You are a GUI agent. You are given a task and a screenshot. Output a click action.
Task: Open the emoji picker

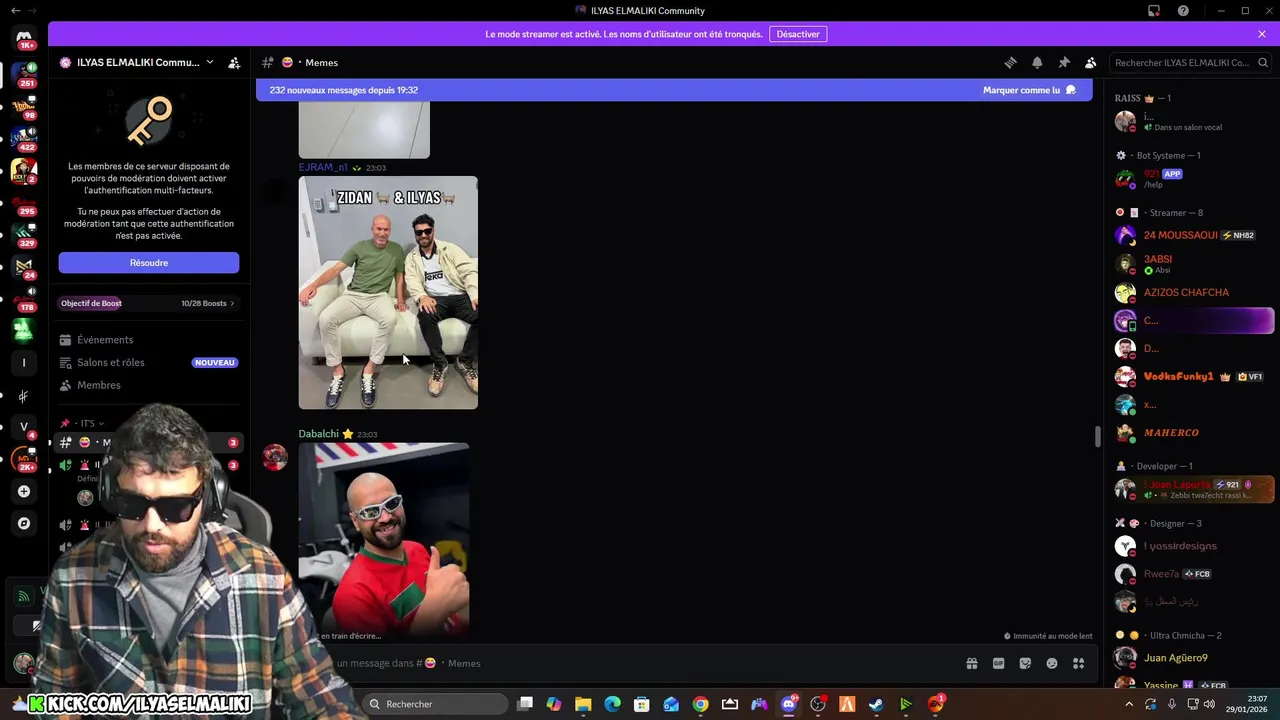[x=1052, y=663]
